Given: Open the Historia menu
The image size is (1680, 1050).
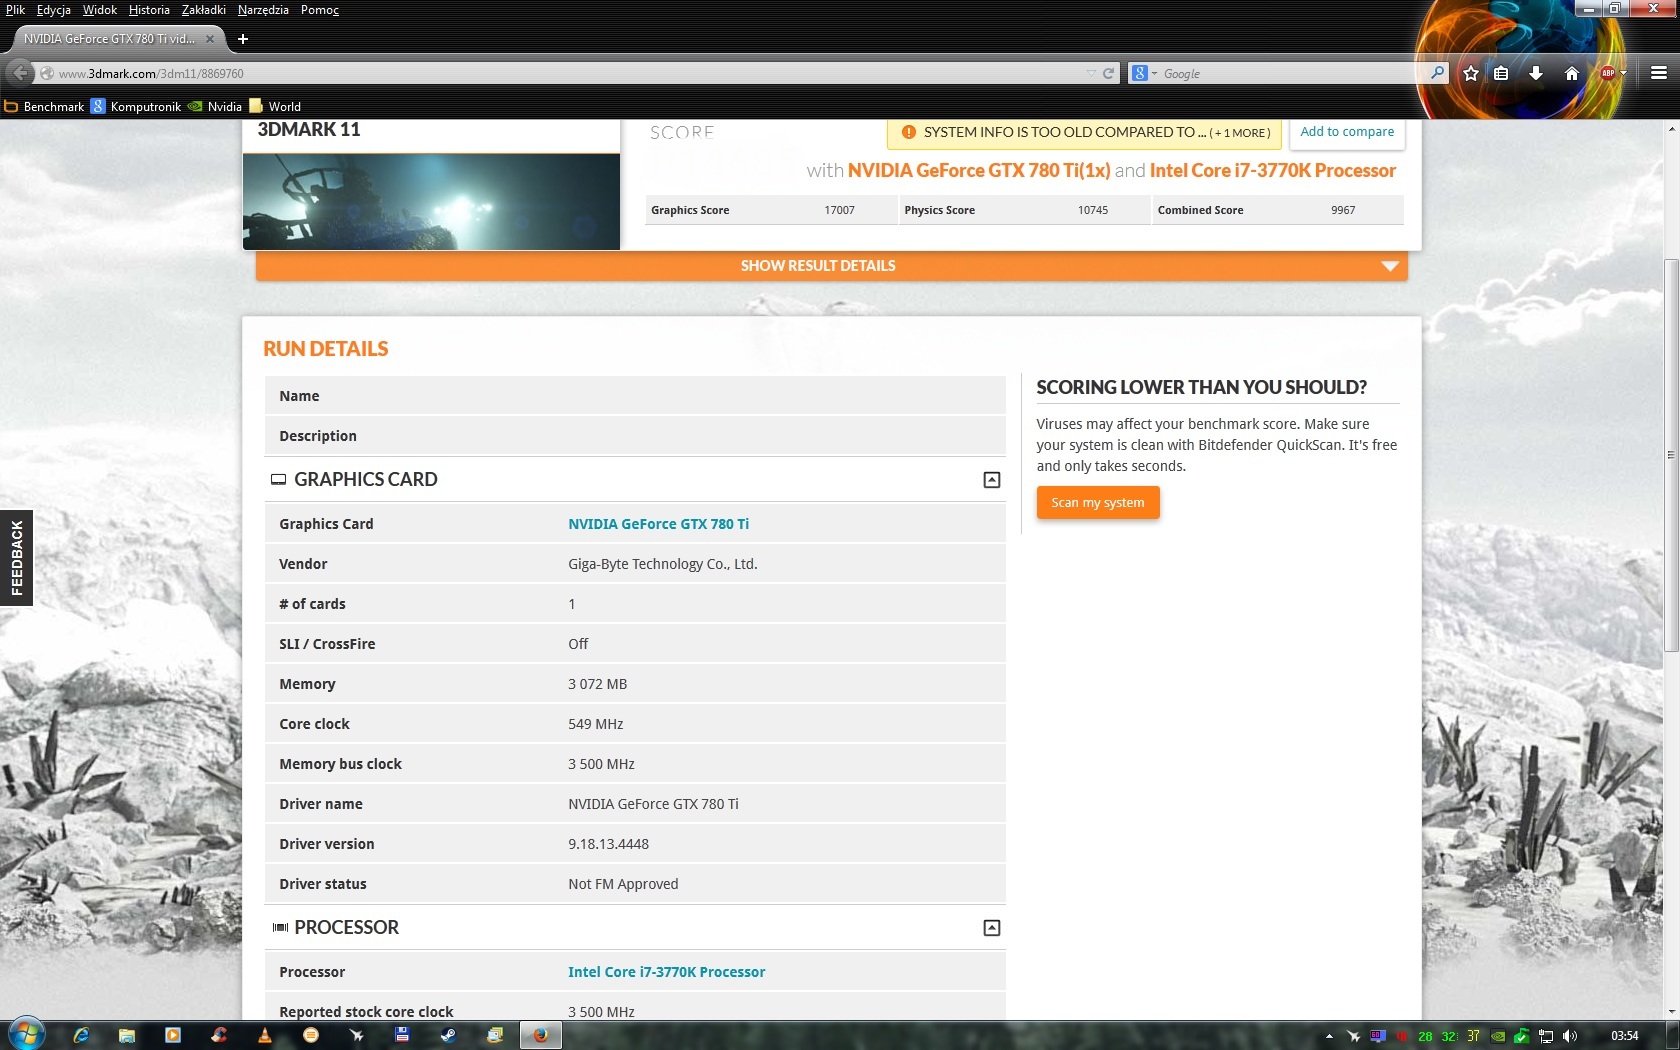Looking at the screenshot, I should click(x=149, y=10).
